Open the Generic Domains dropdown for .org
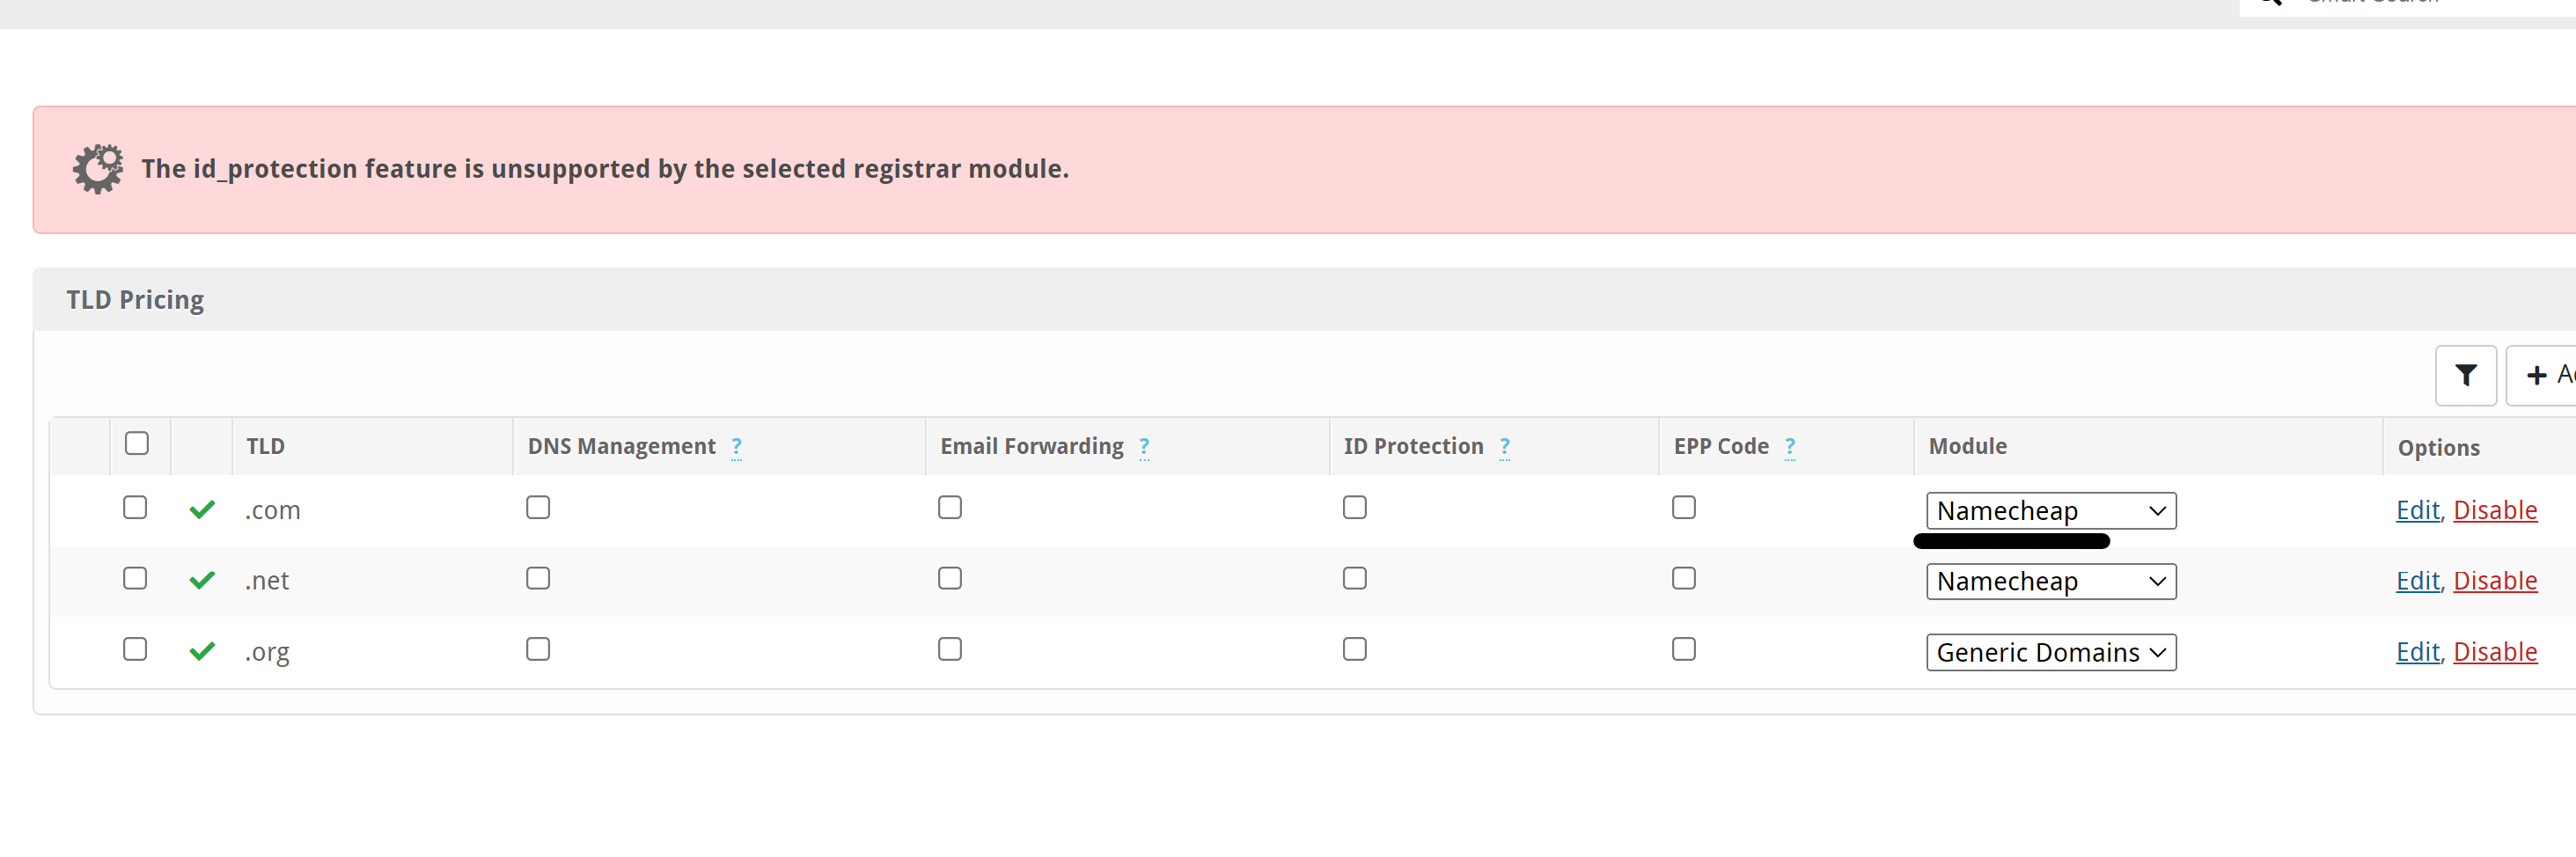Screen dimensions: 2576x857 pyautogui.click(x=2051, y=652)
